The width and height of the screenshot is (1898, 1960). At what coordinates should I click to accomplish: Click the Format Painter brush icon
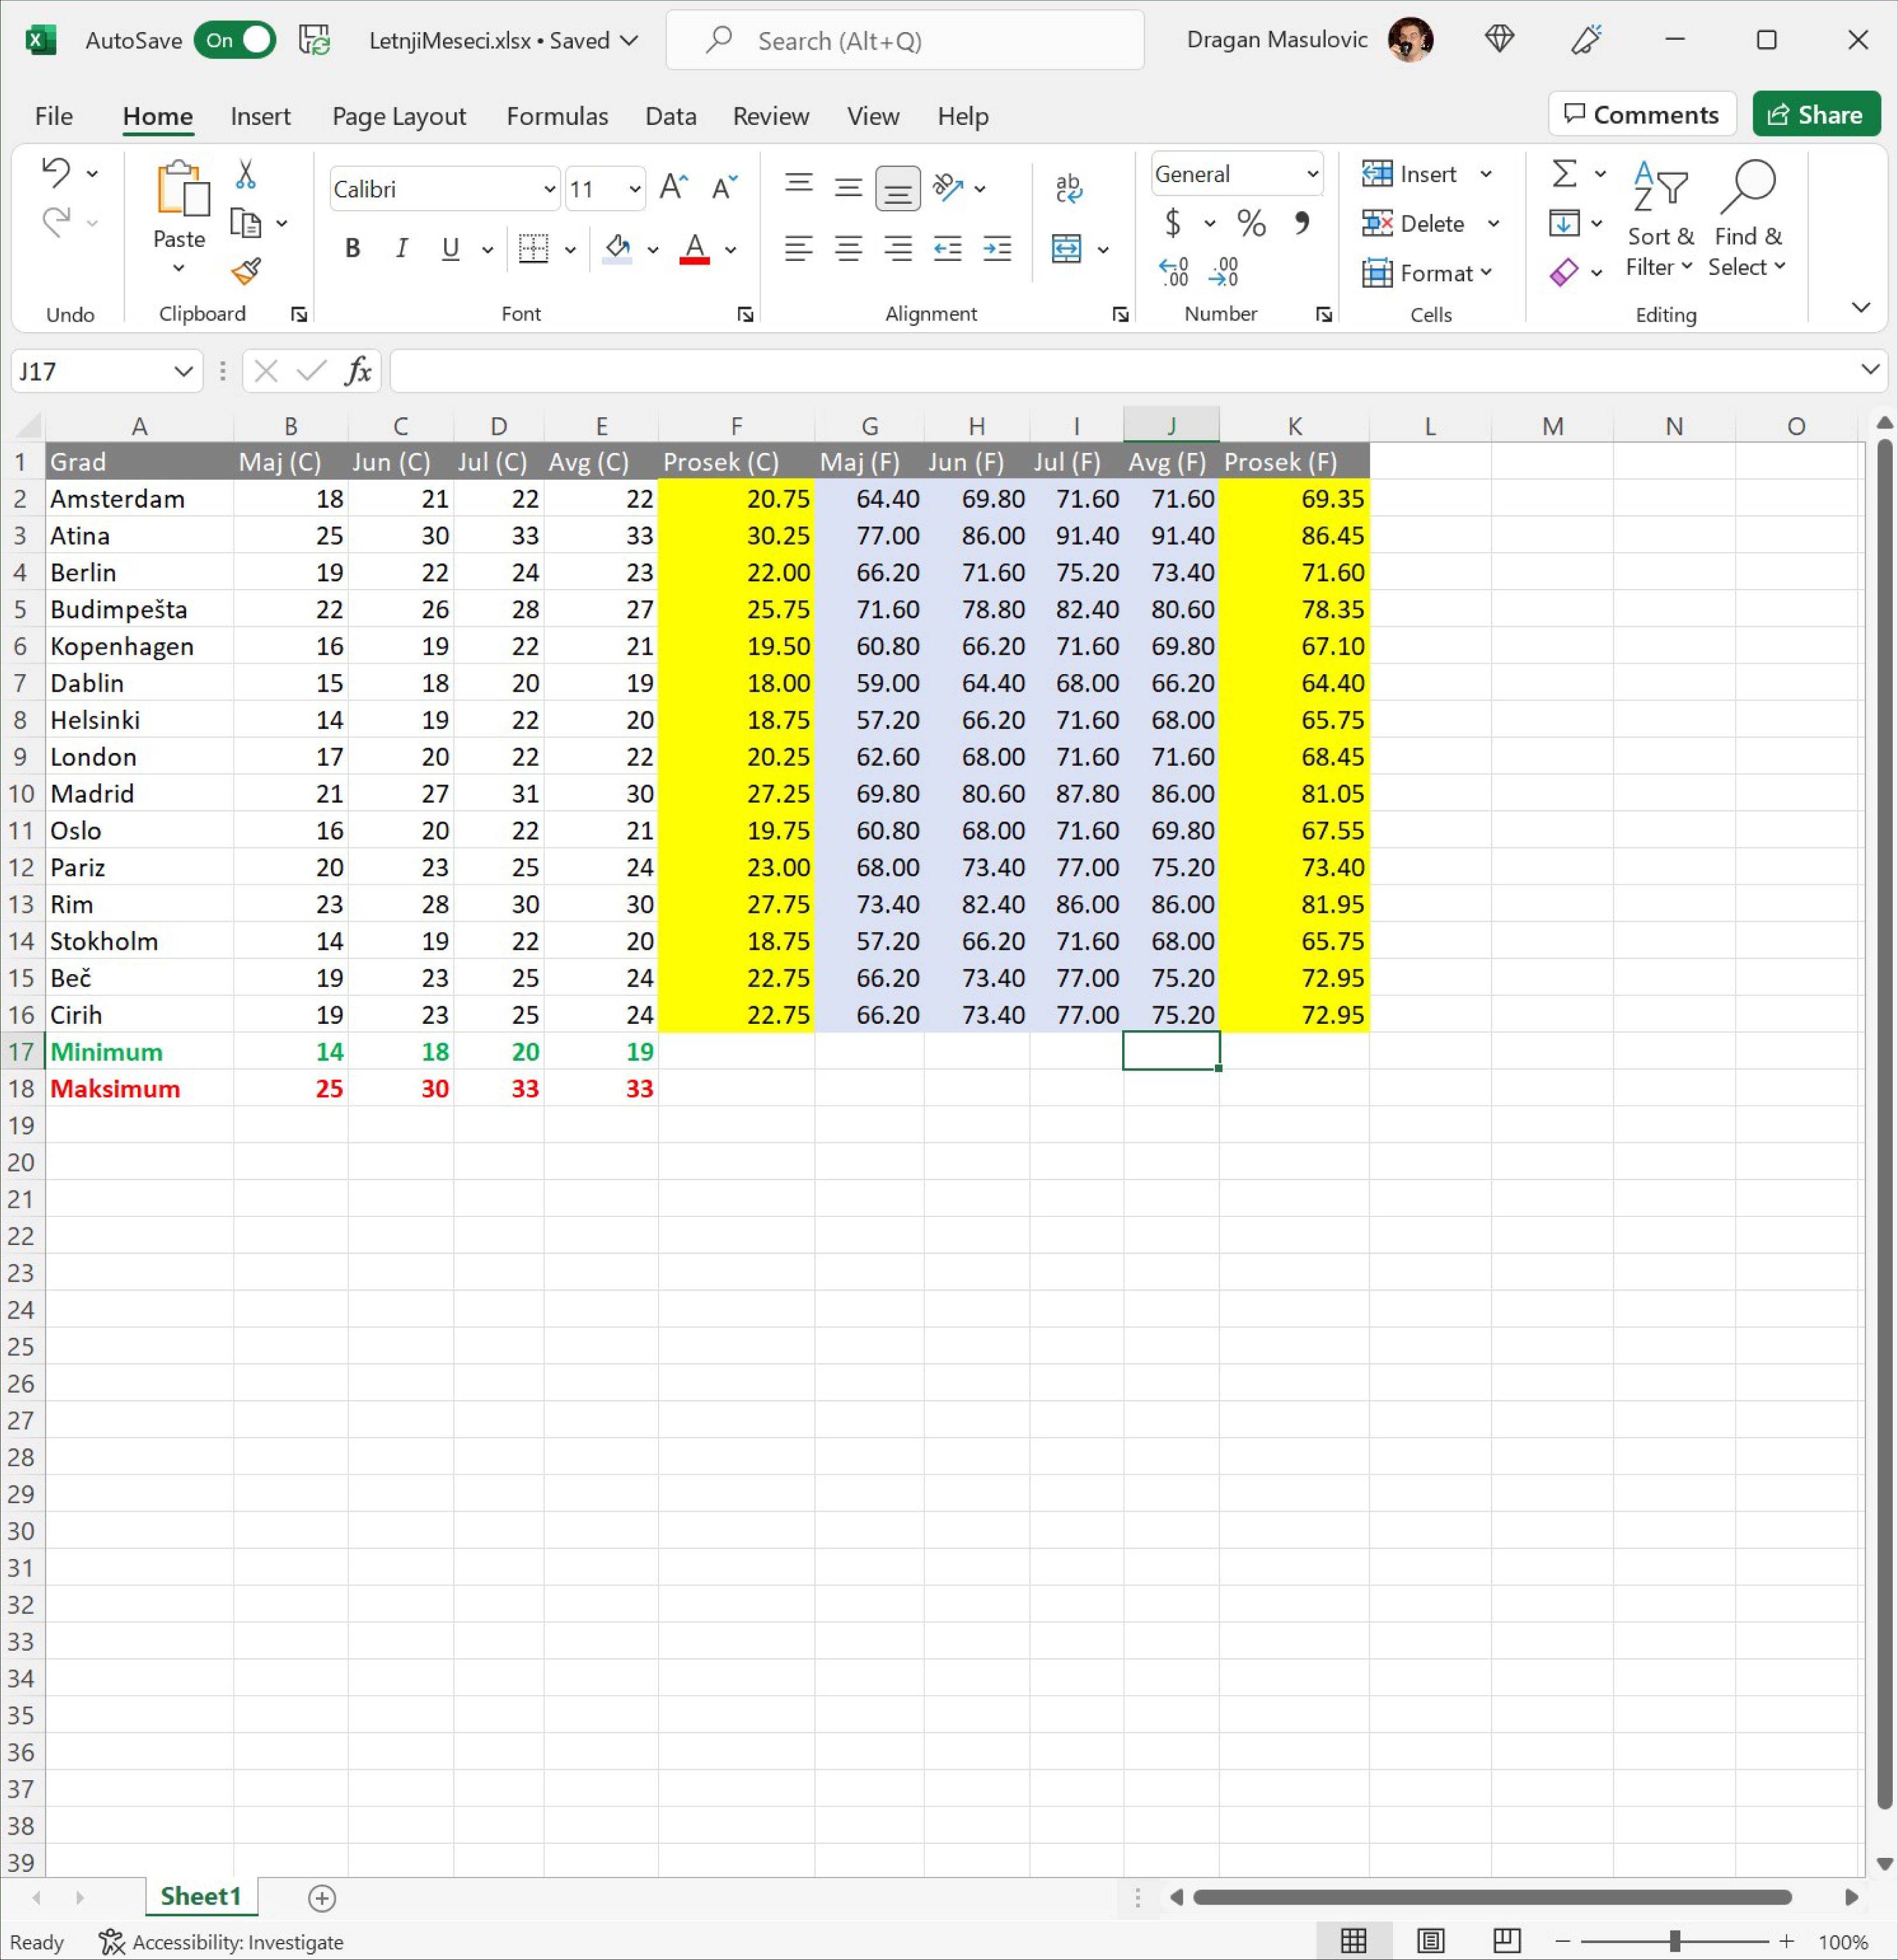tap(246, 271)
